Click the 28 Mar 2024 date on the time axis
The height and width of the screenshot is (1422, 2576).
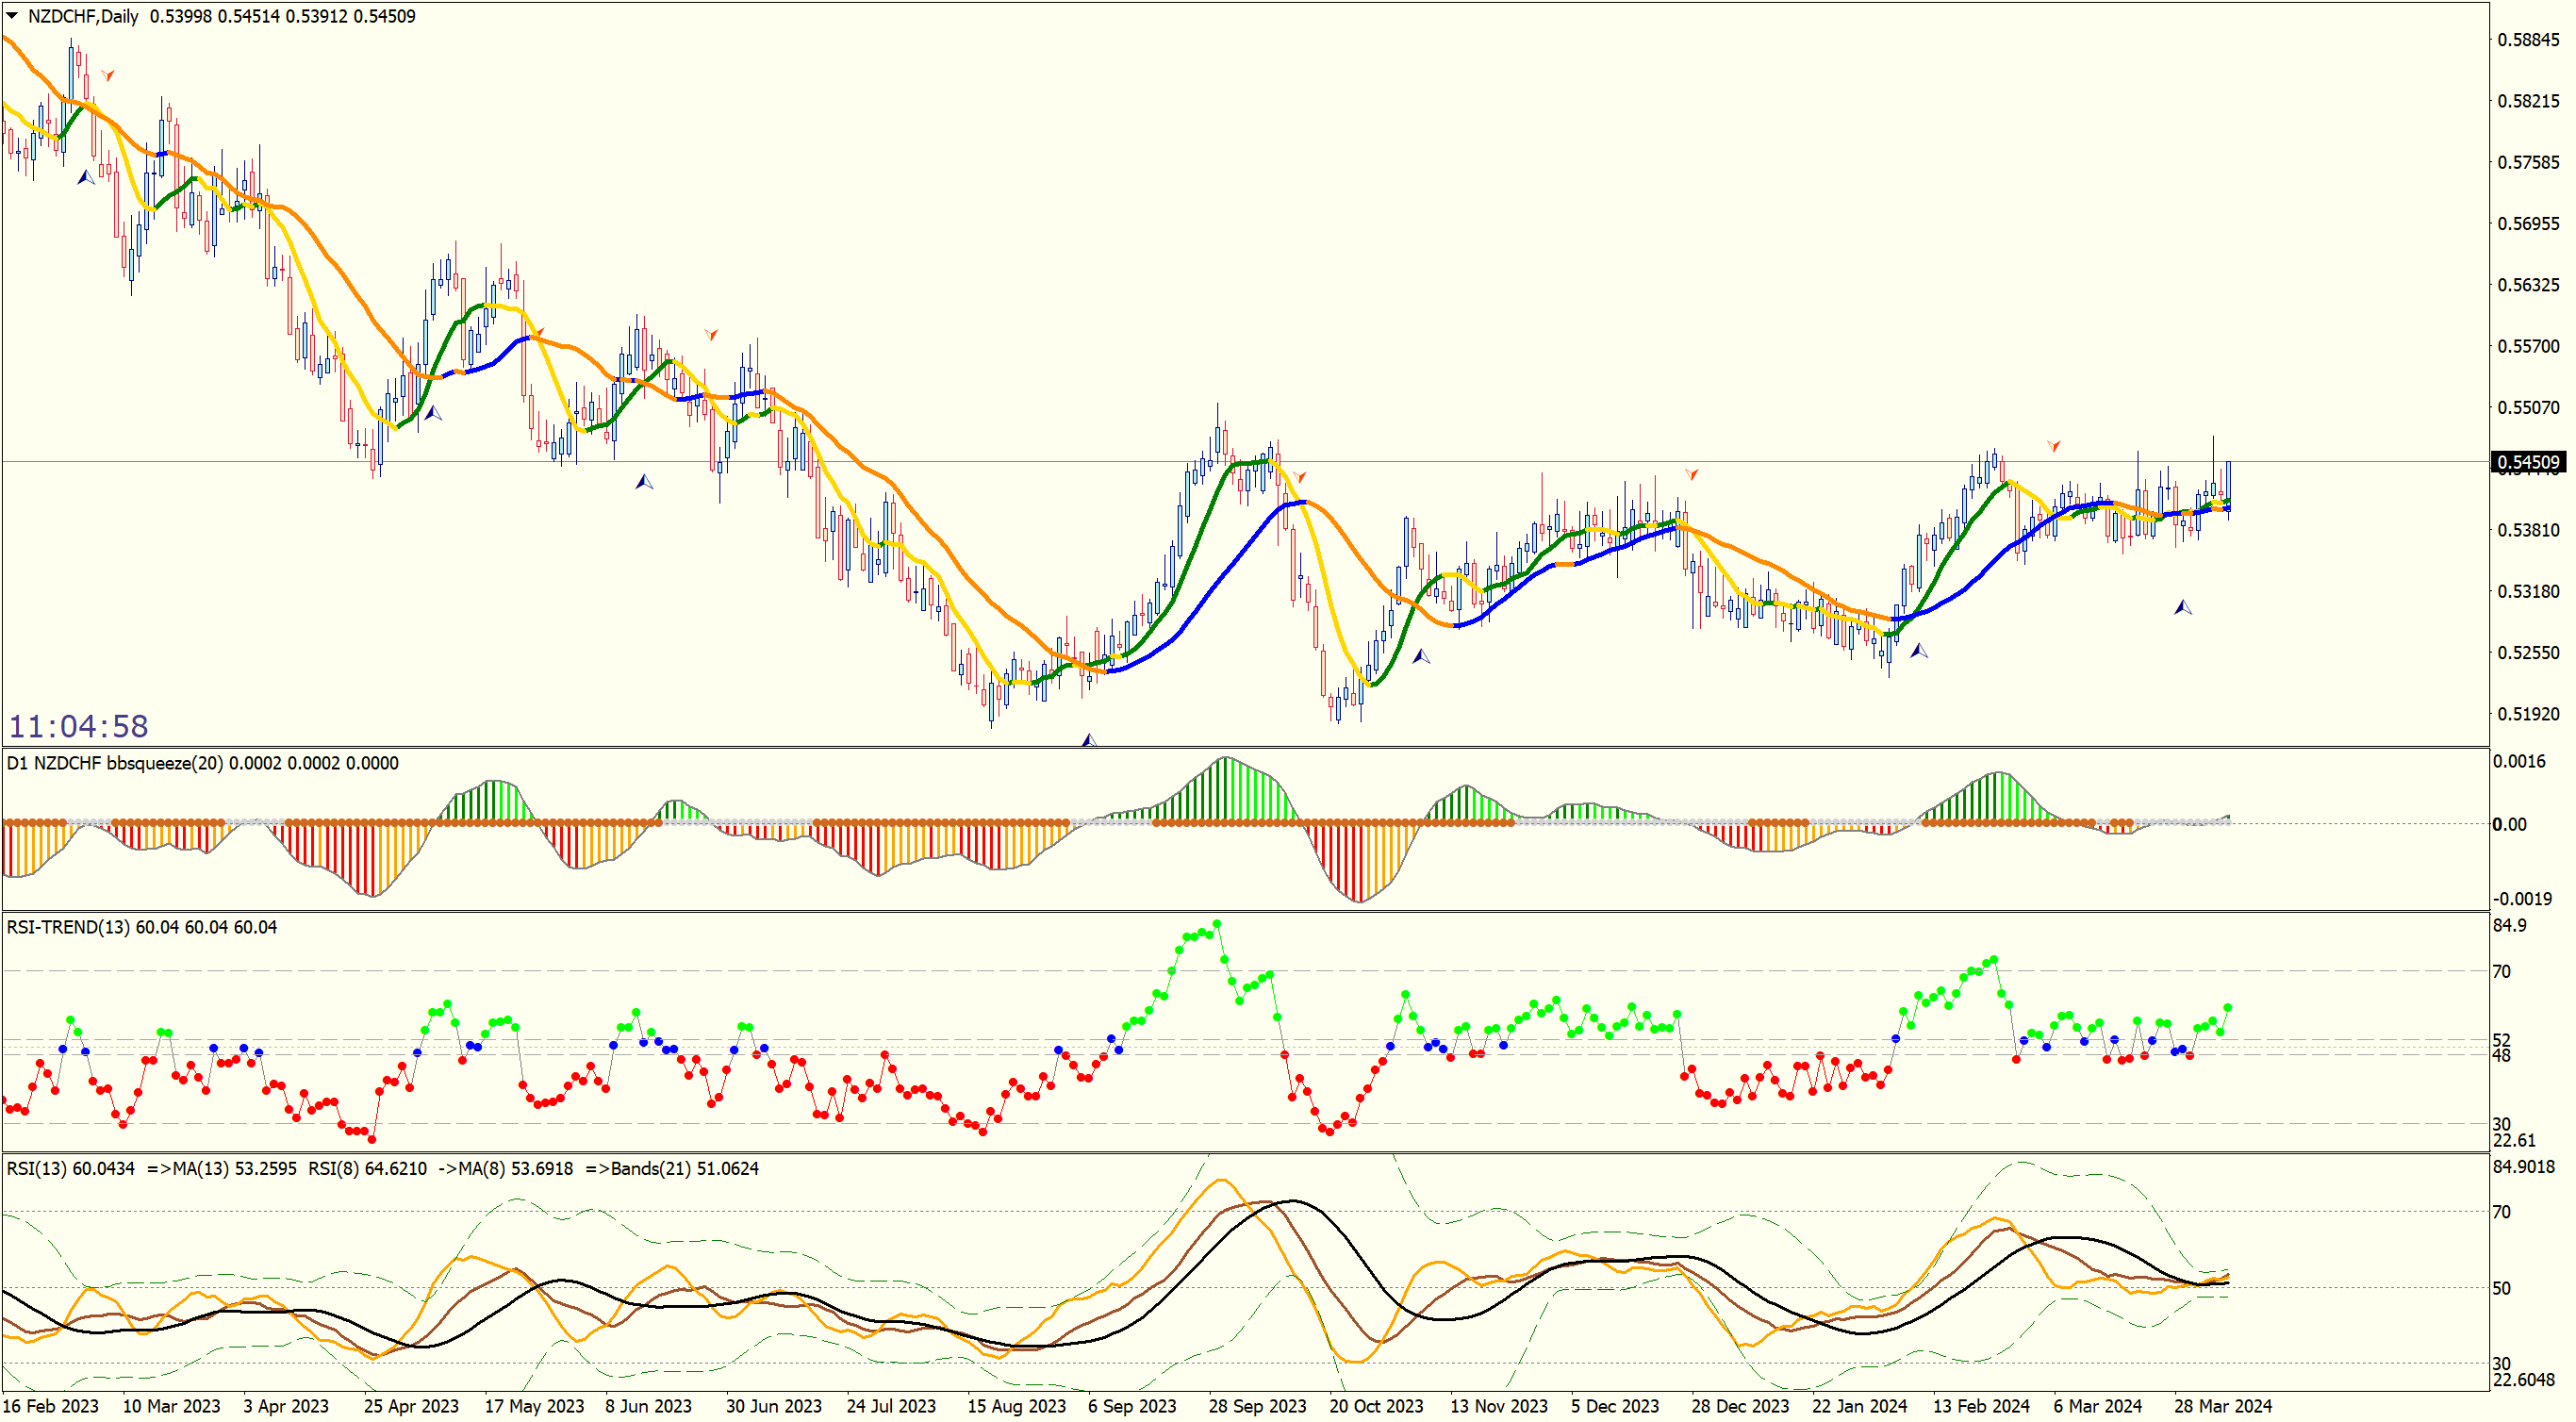pos(2222,1407)
